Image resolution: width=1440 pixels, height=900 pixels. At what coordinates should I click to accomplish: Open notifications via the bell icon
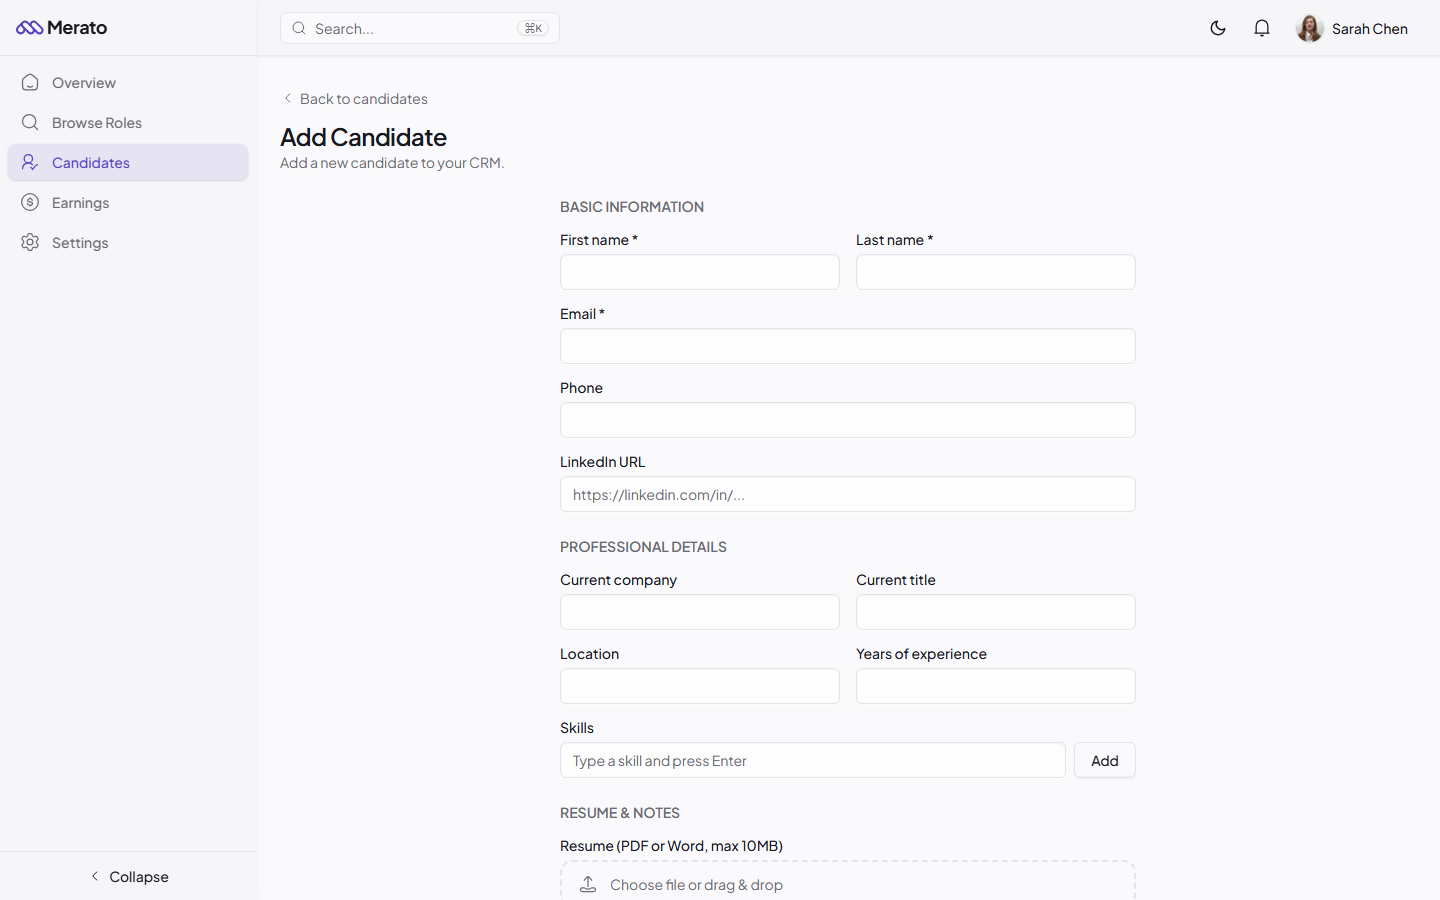tap(1262, 28)
